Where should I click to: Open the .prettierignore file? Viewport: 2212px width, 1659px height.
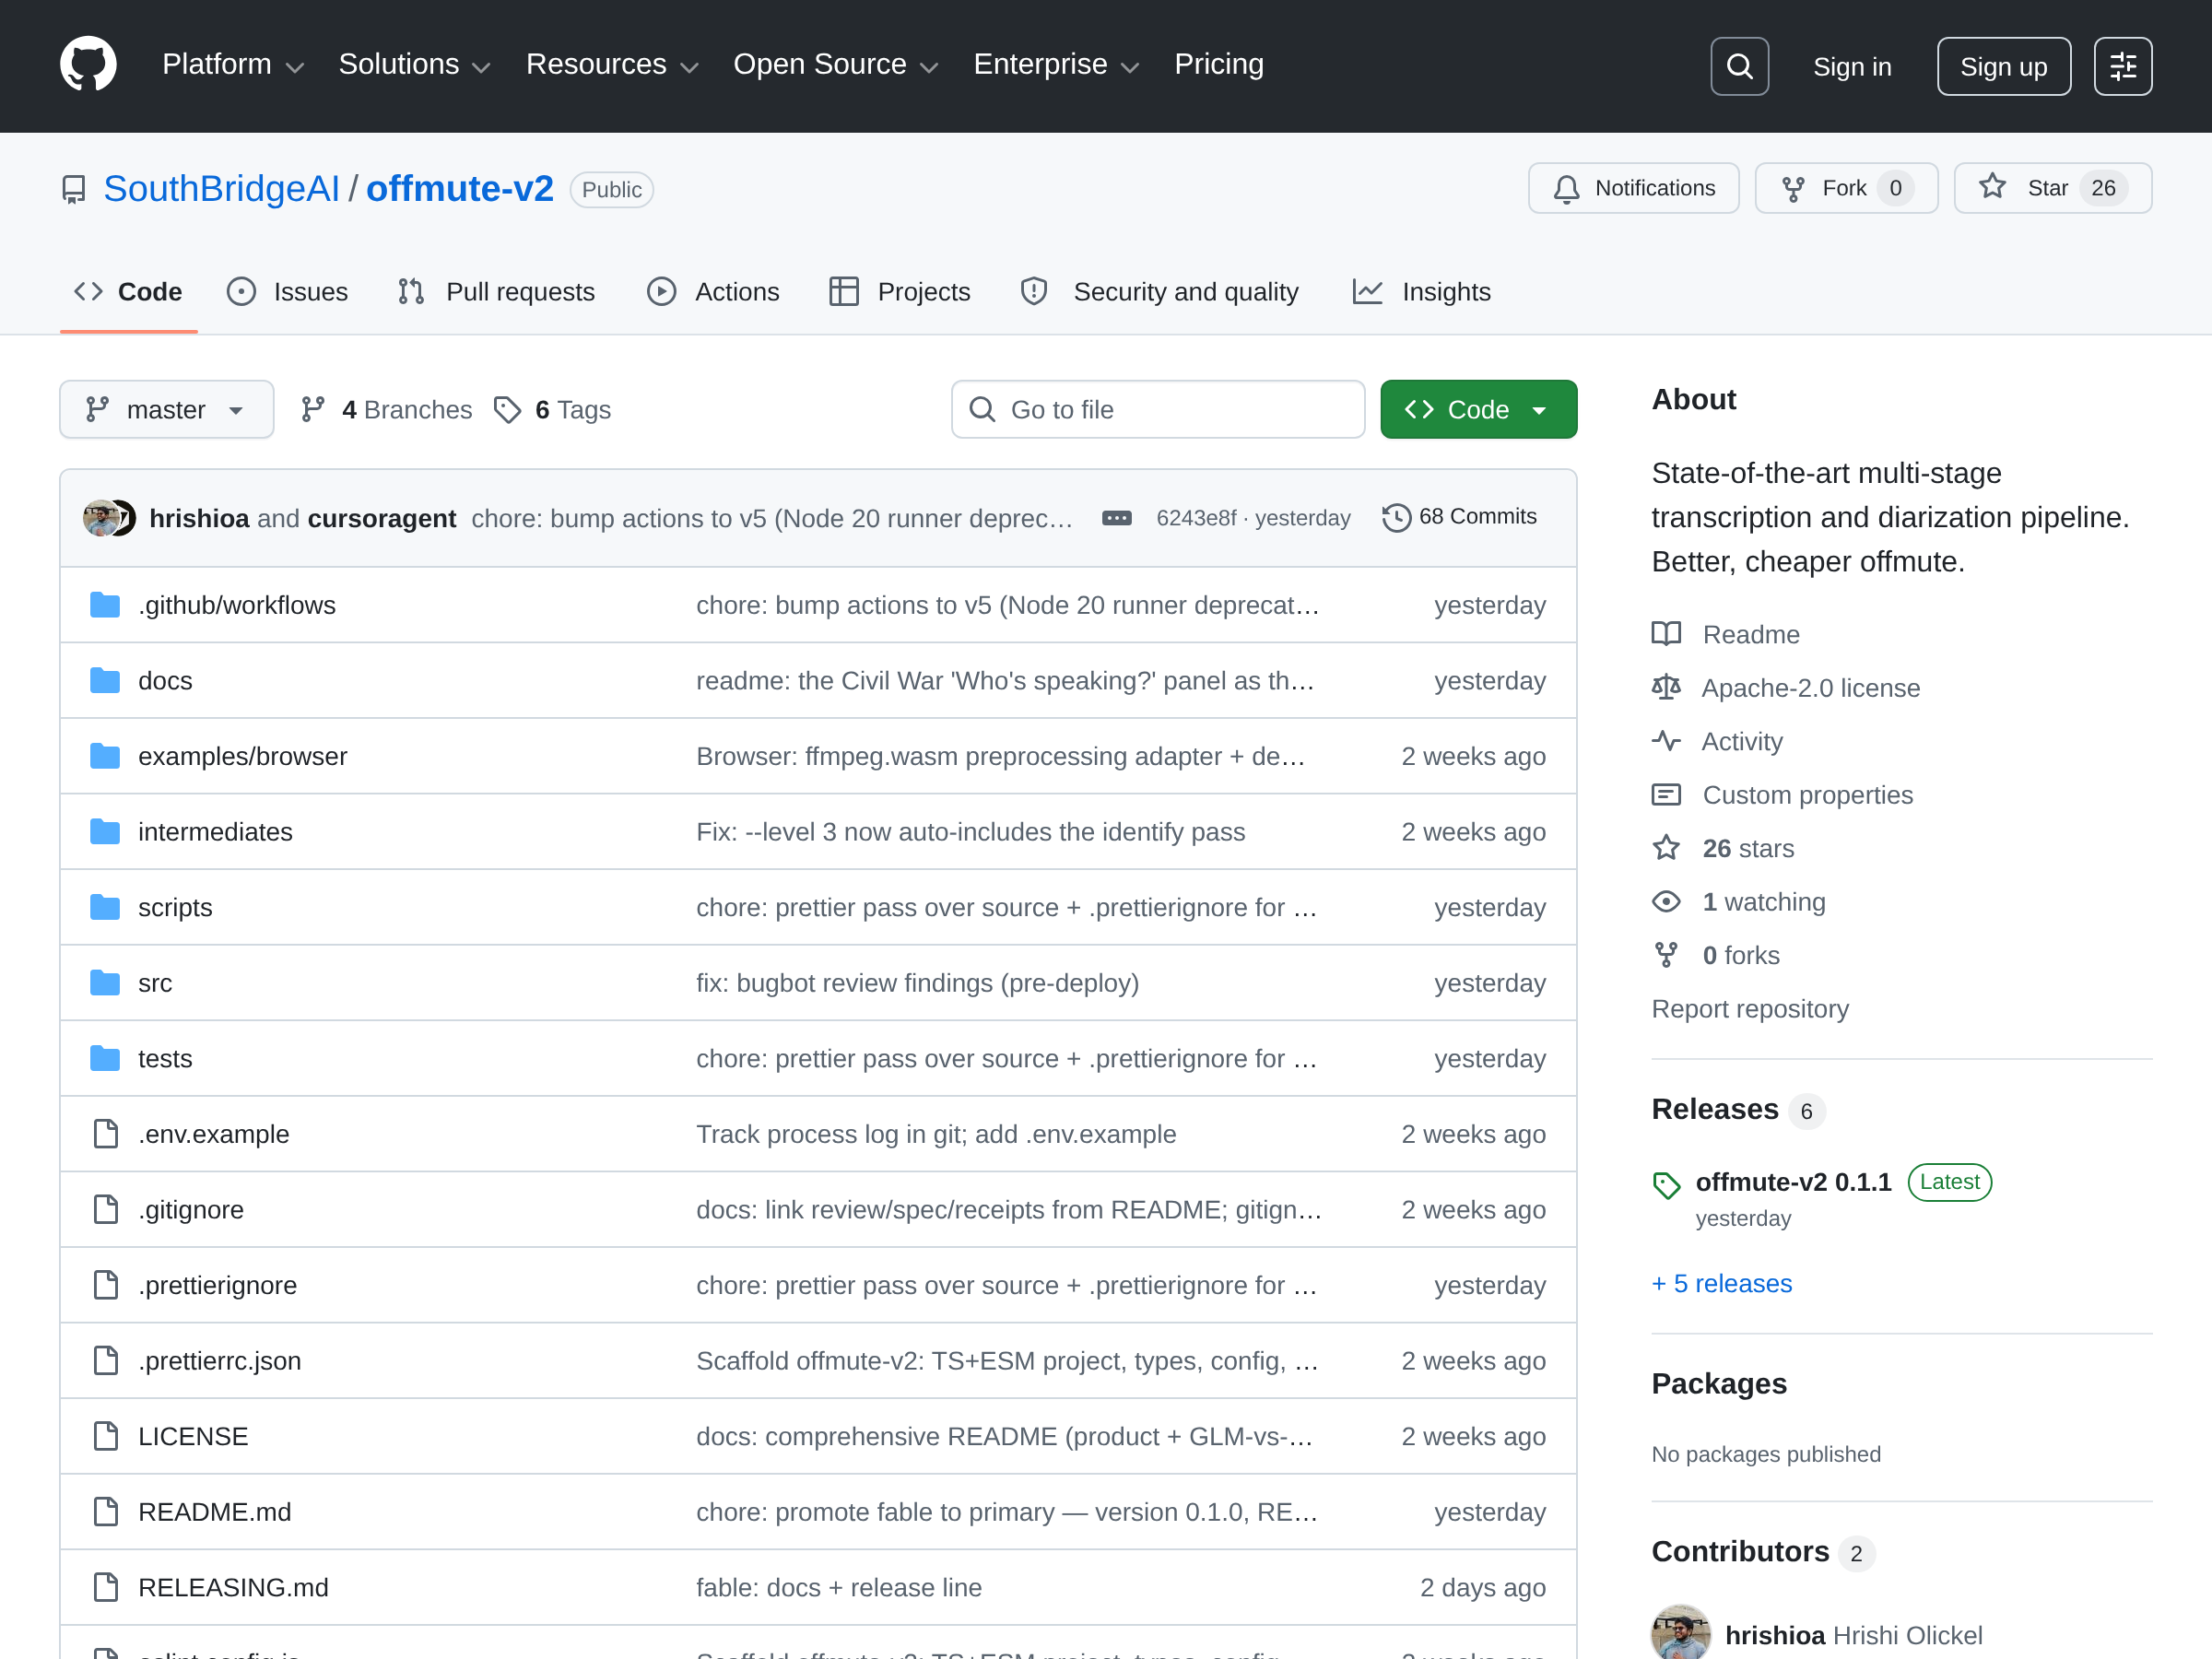217,1285
